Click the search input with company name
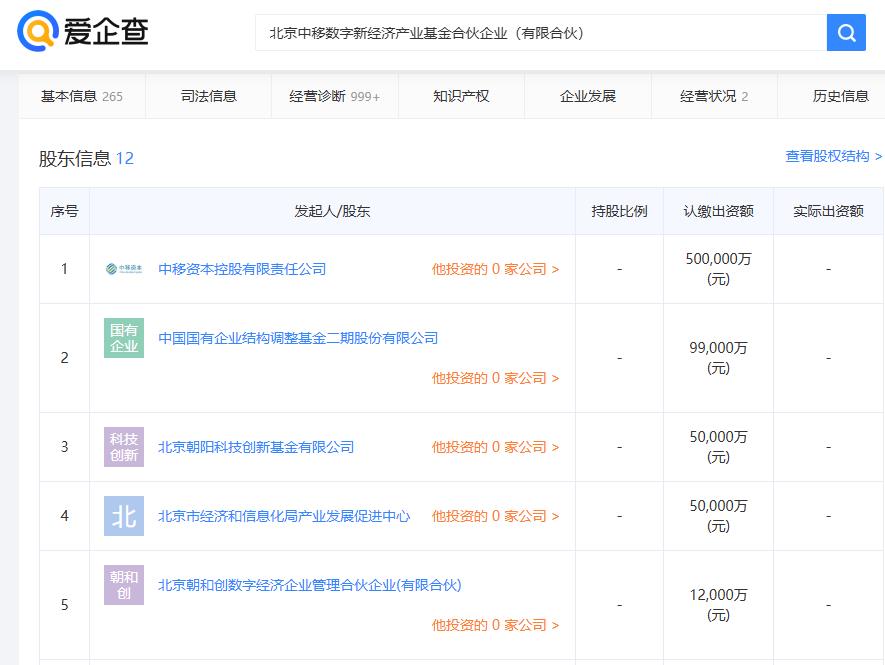 [541, 33]
